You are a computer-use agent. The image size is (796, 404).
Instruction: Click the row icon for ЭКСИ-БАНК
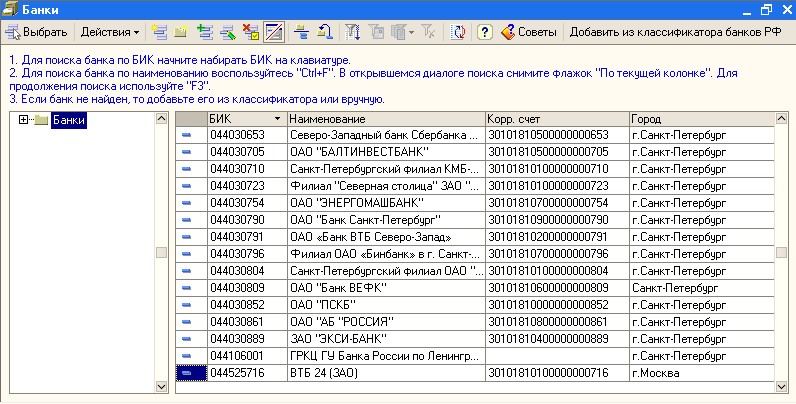[186, 339]
